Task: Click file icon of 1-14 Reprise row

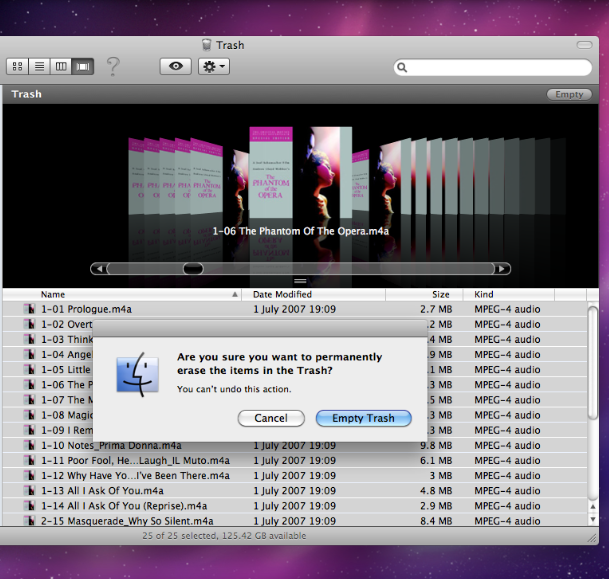Action: coord(29,506)
